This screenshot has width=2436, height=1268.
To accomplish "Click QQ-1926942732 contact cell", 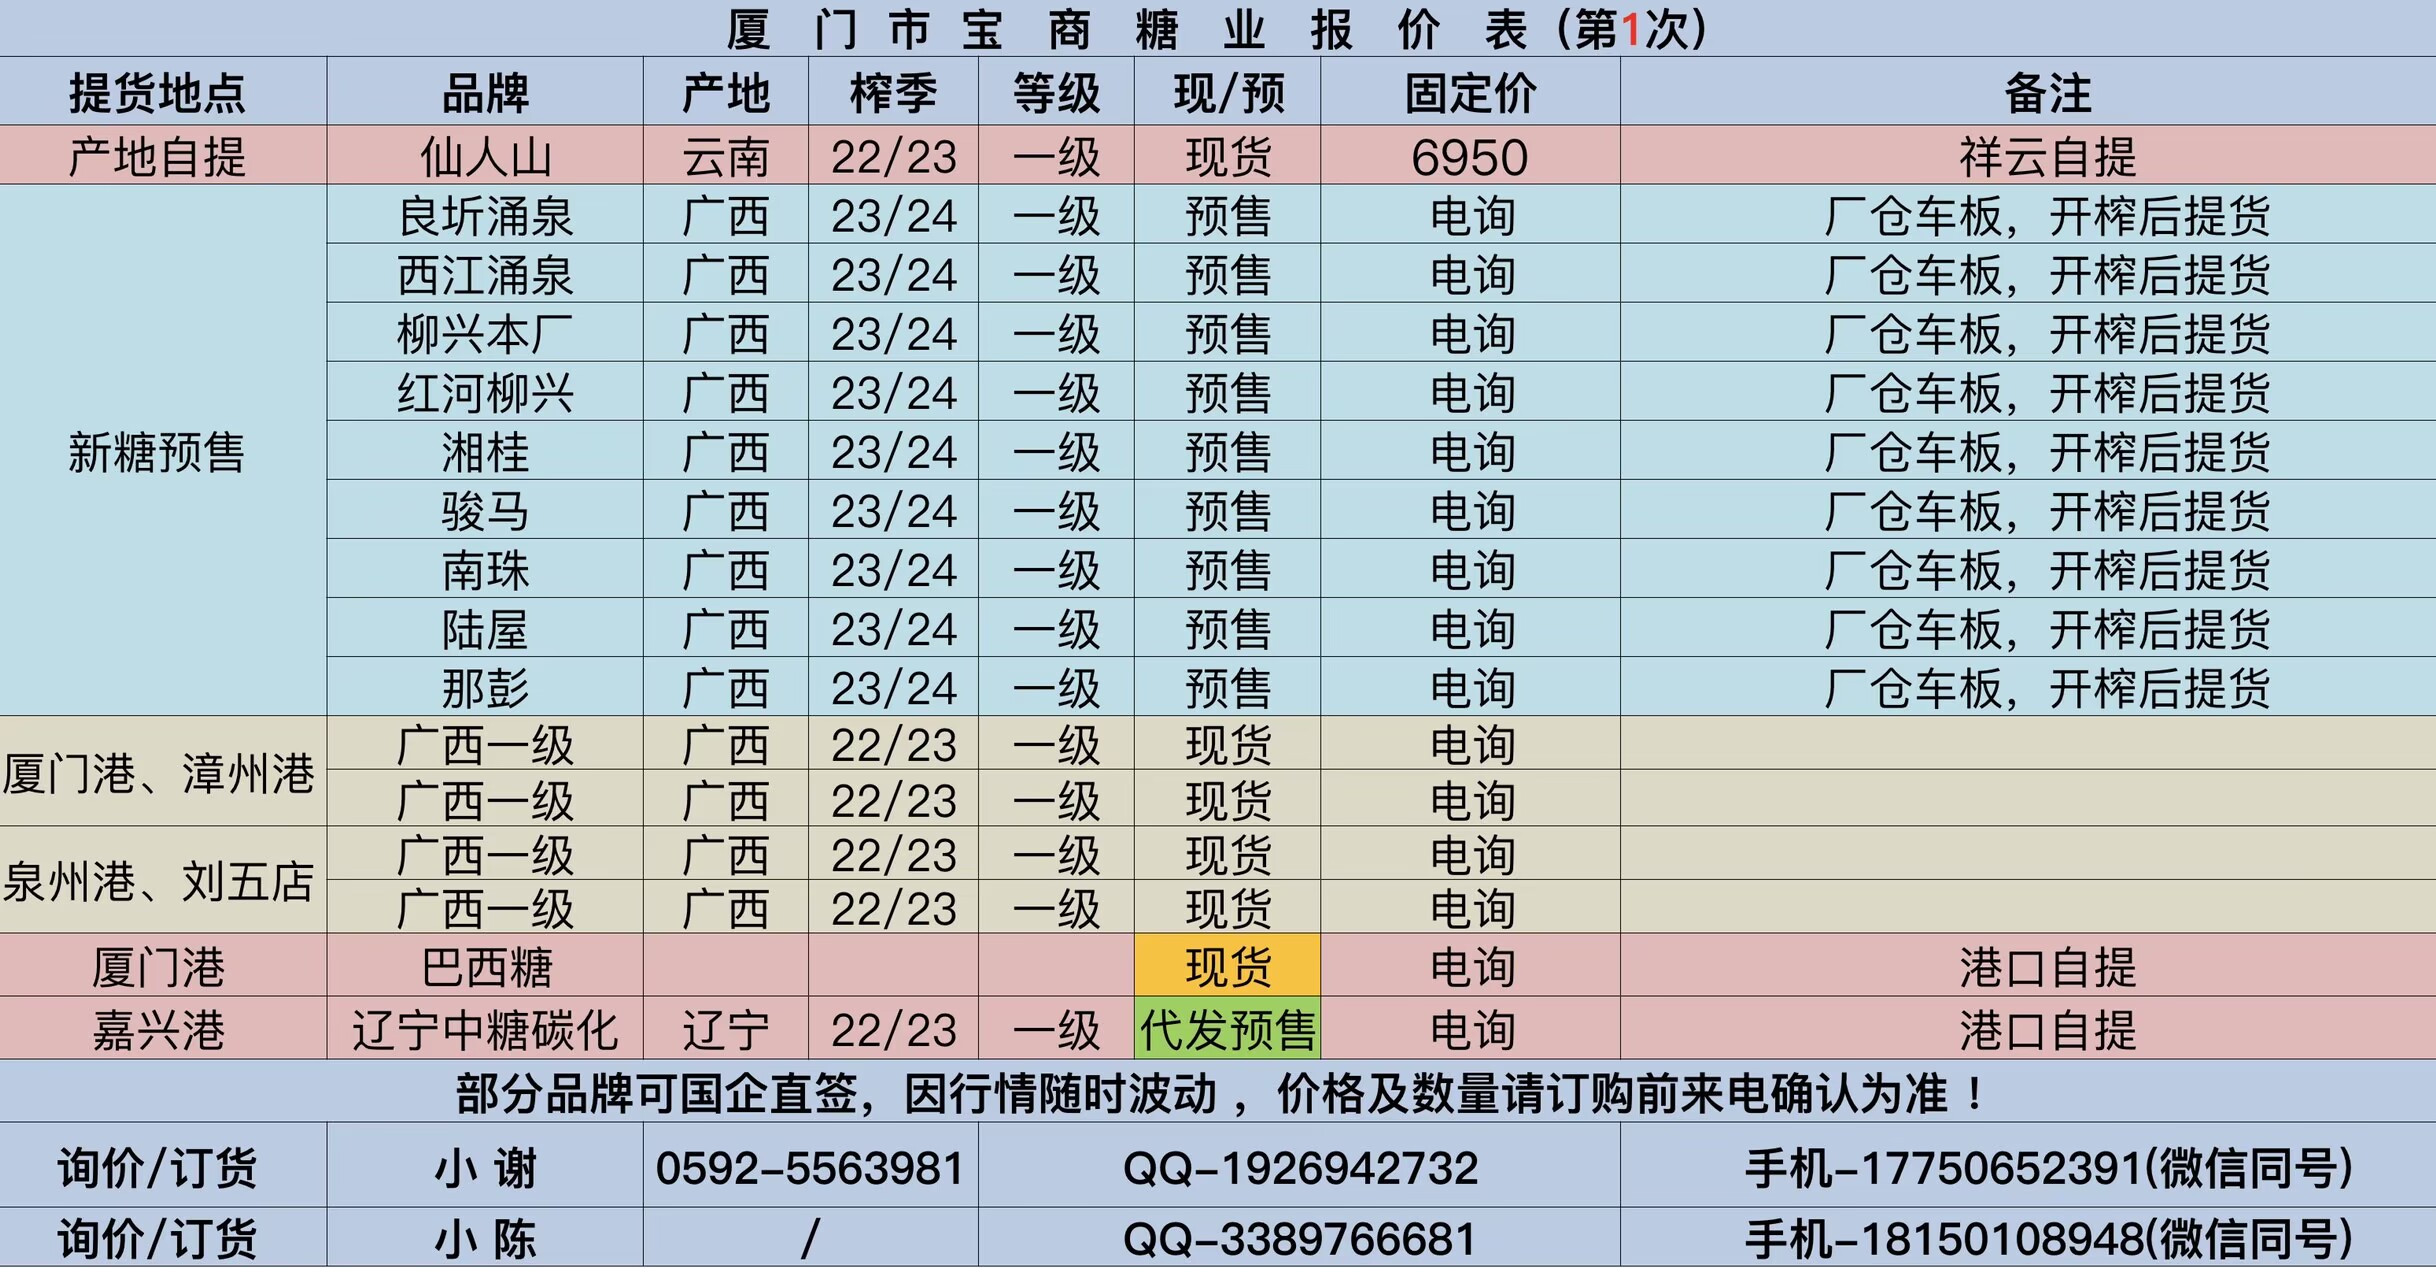I will click(x=1299, y=1167).
